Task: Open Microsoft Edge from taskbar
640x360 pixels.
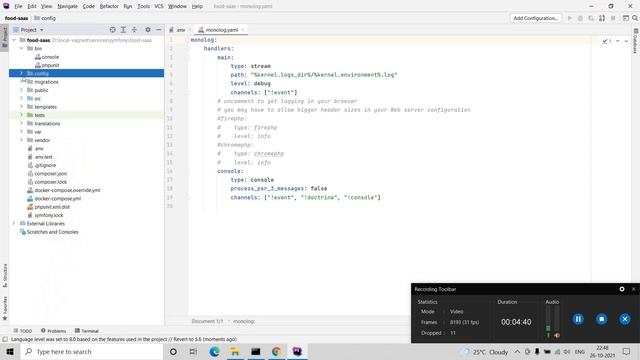Action: pos(214,351)
